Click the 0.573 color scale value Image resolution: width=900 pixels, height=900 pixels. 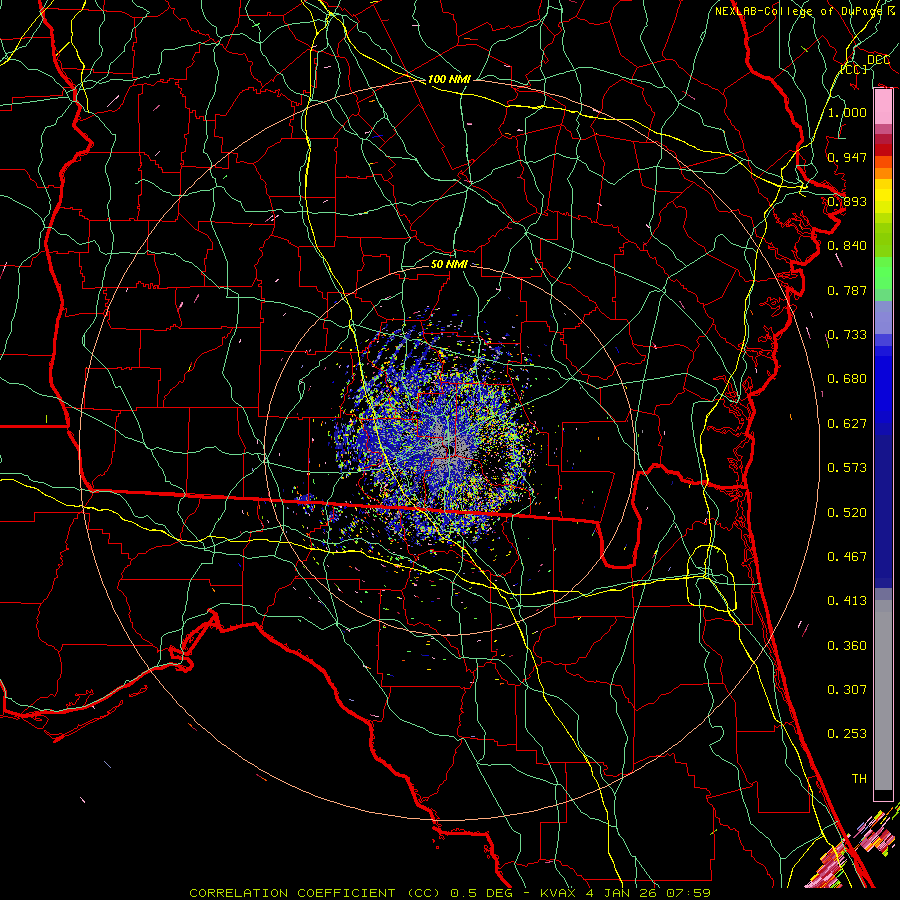point(847,468)
